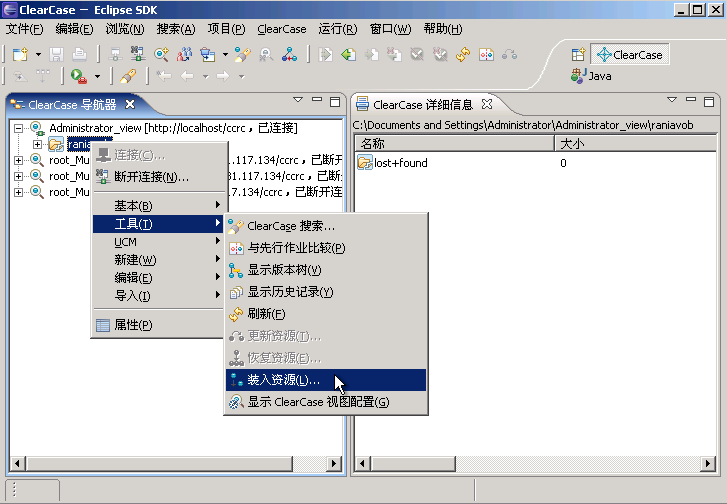Click the version tree toolbar icon
Image resolution: width=727 pixels, height=504 pixels.
point(289,55)
